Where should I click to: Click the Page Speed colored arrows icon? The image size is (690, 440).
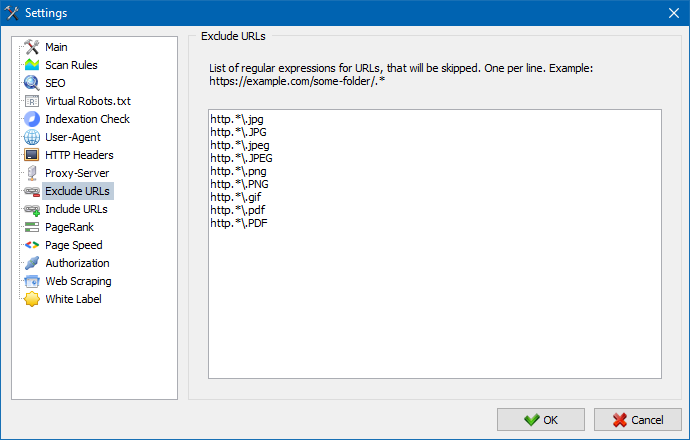(x=32, y=245)
